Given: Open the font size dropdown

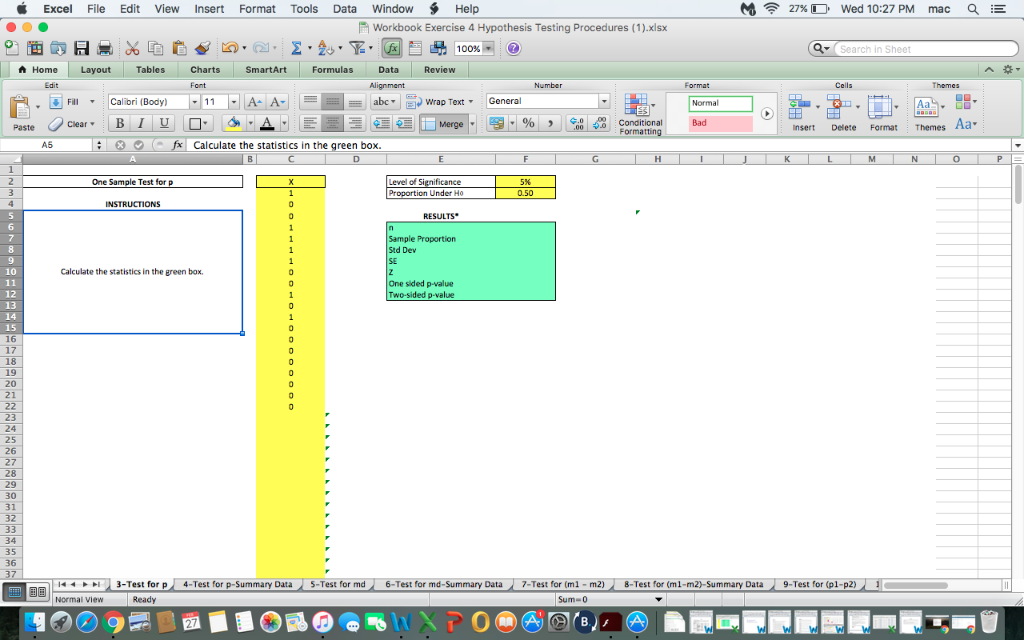Looking at the screenshot, I should [x=233, y=102].
